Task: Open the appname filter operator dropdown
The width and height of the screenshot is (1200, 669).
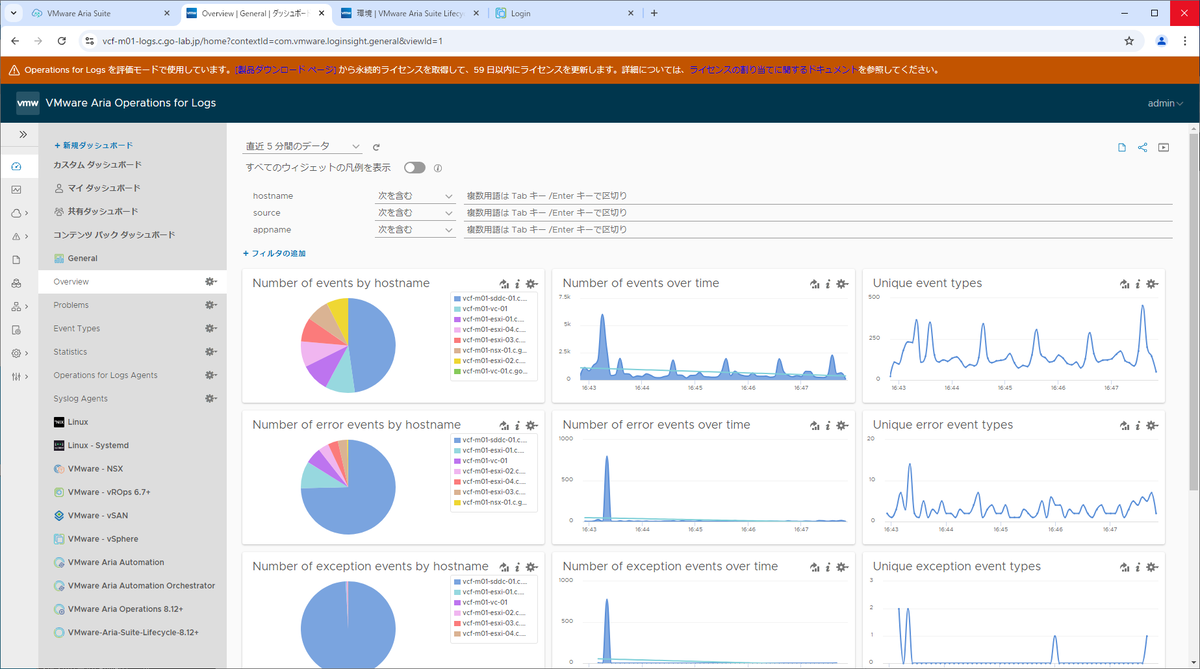Action: pyautogui.click(x=415, y=229)
